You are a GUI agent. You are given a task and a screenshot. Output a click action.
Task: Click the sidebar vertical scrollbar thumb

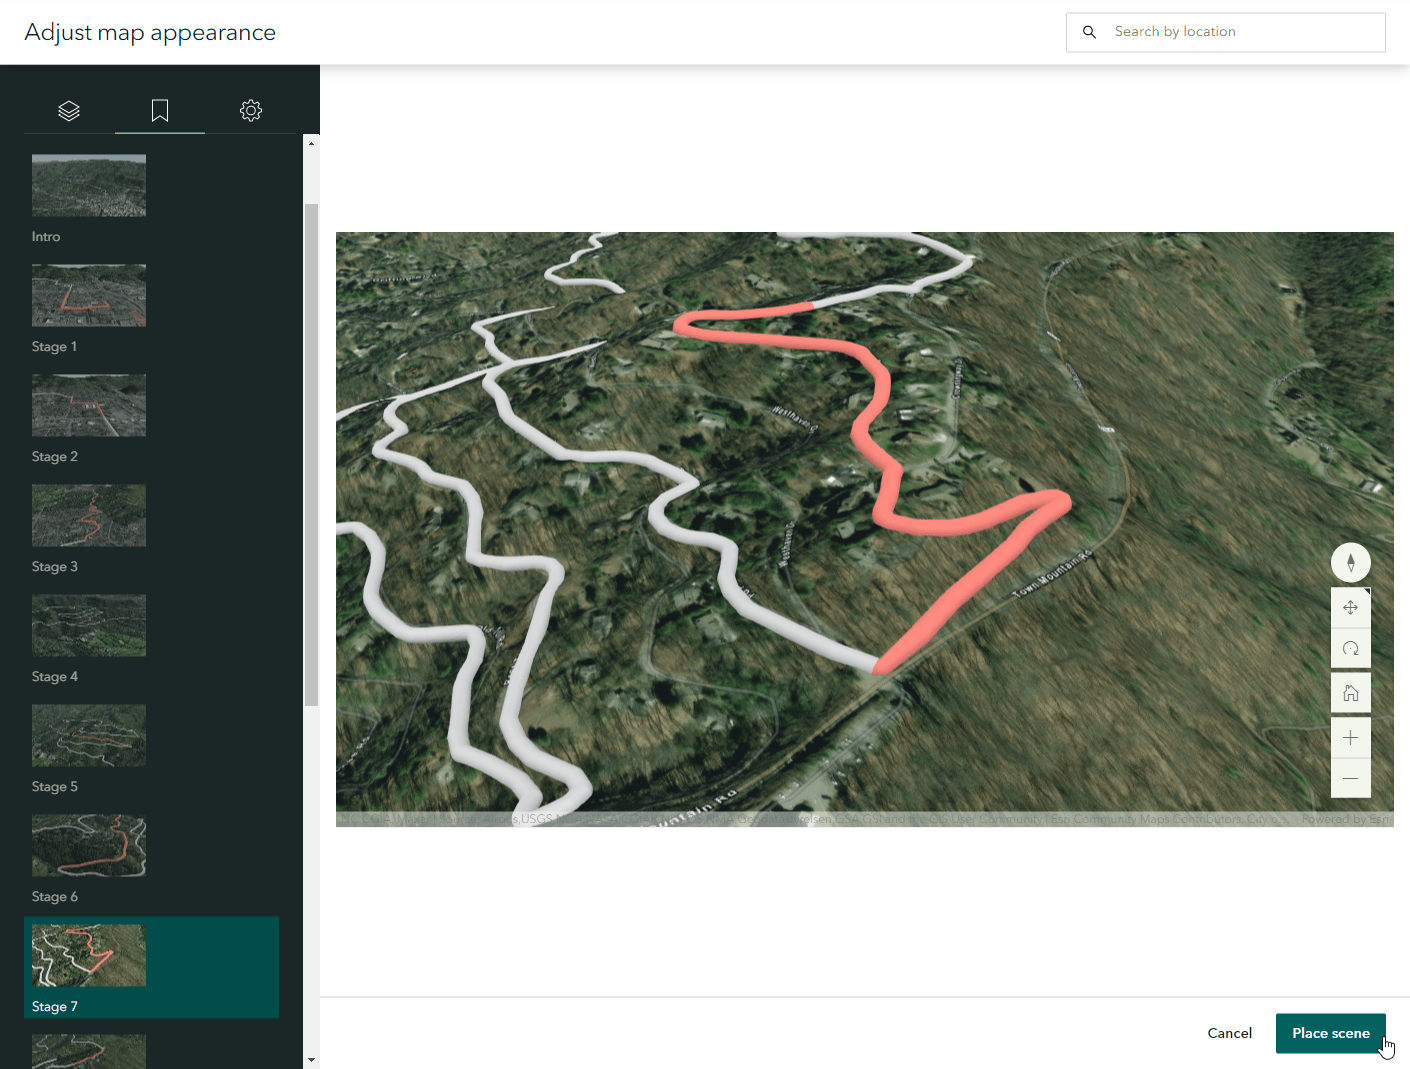pos(311,455)
